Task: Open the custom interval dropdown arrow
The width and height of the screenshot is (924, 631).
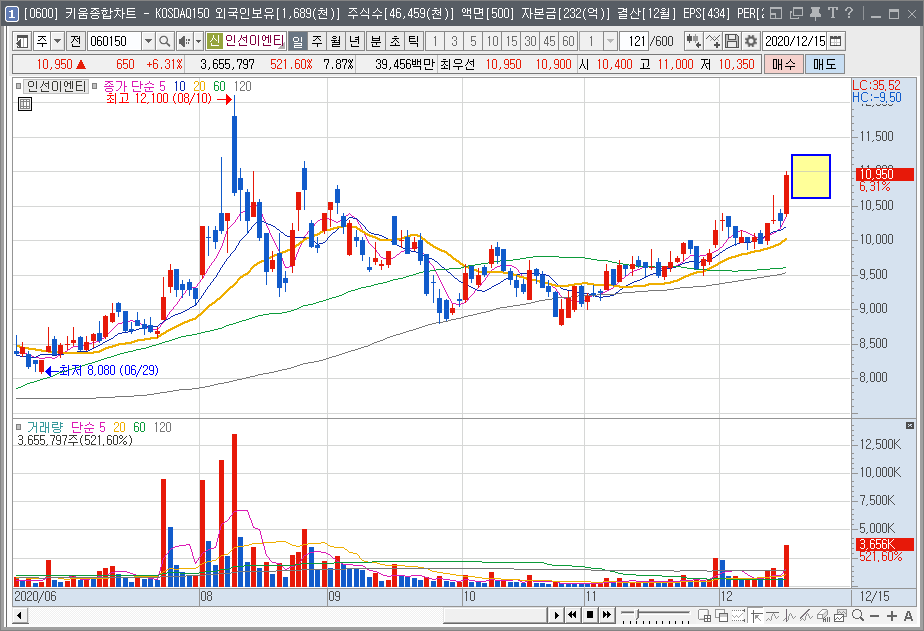Action: [610, 41]
